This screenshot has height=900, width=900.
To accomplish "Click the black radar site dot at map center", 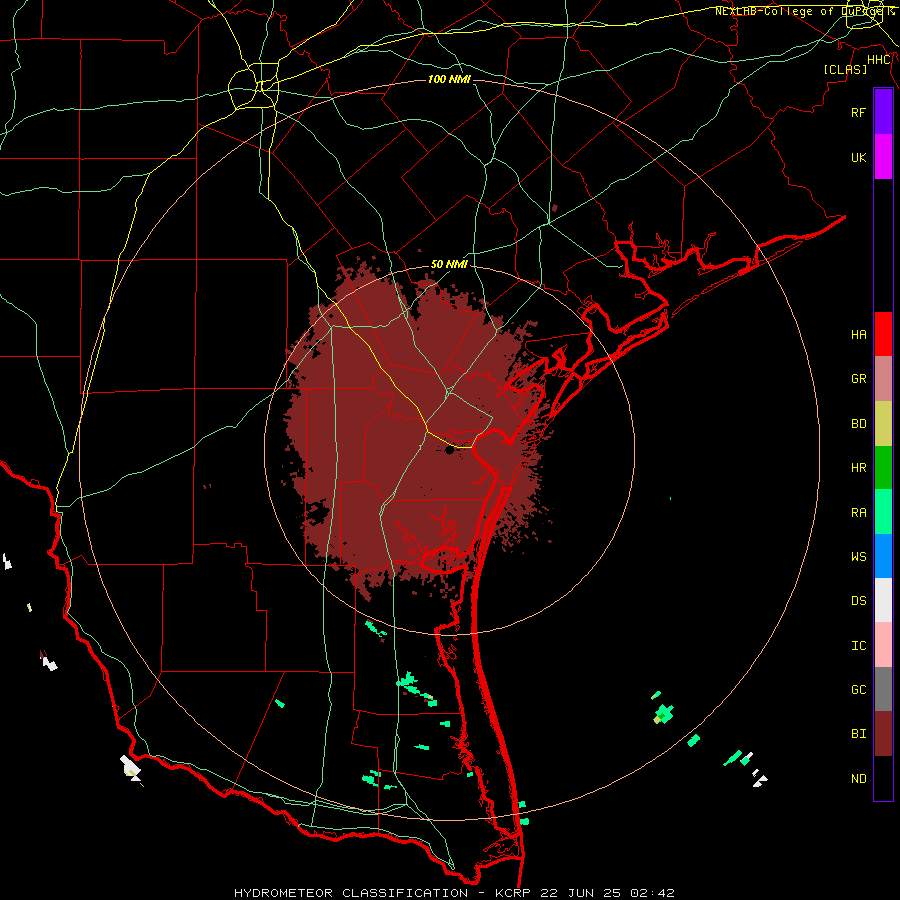I will [449, 451].
